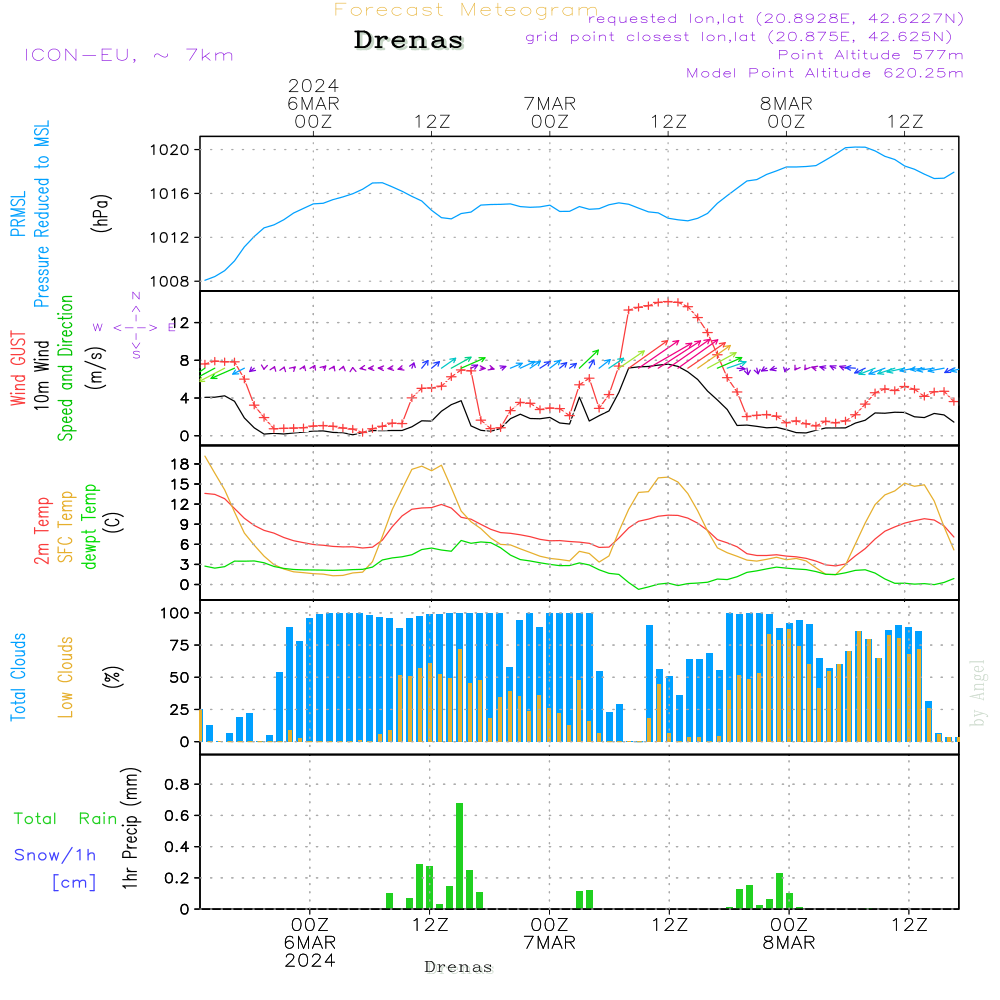Image resolution: width=1000 pixels, height=1000 pixels.
Task: Click the 100 value on the cloud axis
Action: (175, 614)
